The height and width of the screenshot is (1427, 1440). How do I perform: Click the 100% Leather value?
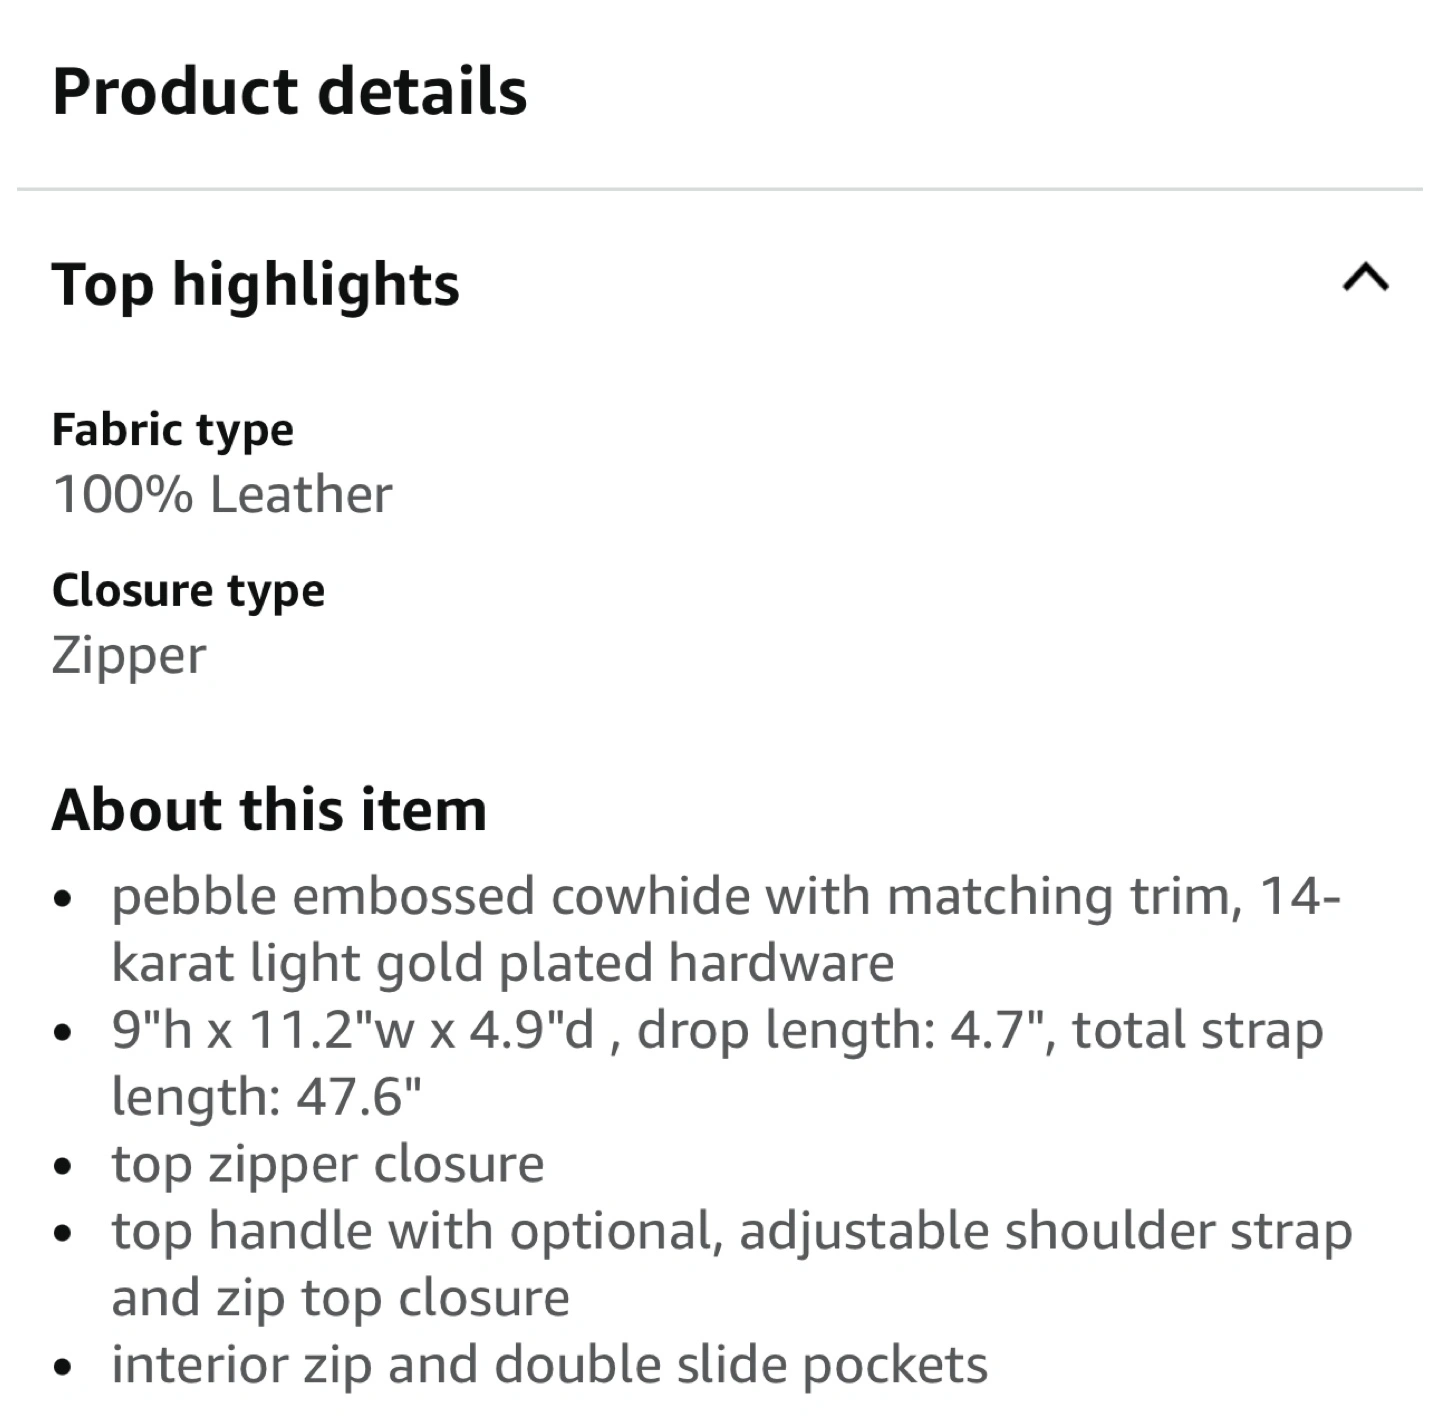[x=222, y=495]
